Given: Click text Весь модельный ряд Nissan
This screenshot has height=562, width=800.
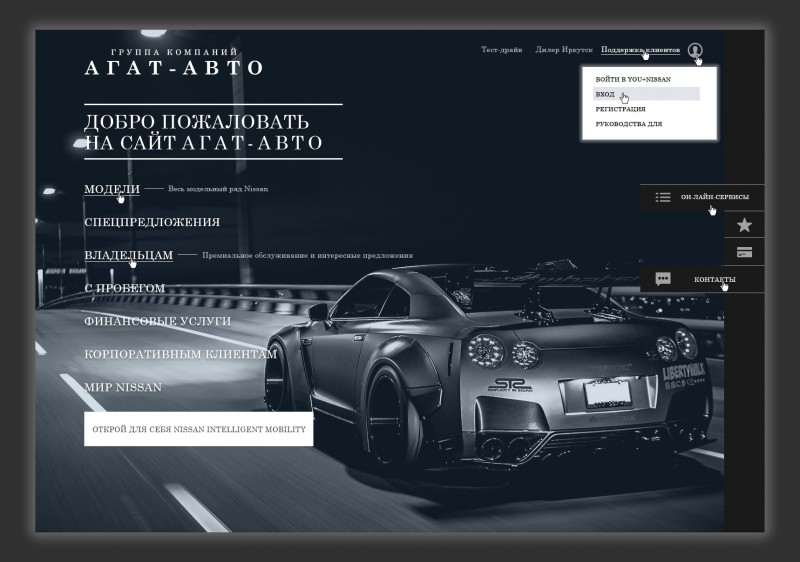Looking at the screenshot, I should (218, 189).
